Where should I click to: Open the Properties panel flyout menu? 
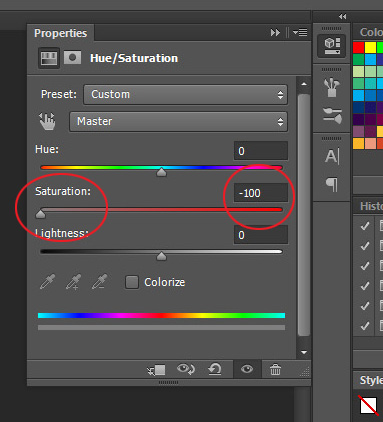click(x=300, y=33)
